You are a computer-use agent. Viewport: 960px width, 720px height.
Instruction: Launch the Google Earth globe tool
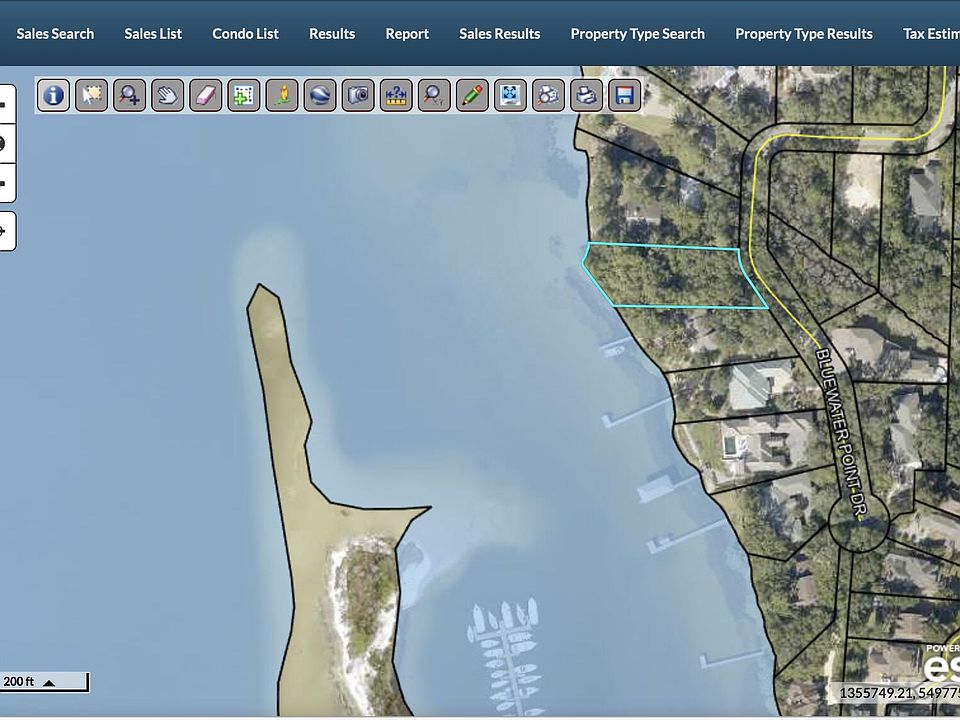click(320, 96)
